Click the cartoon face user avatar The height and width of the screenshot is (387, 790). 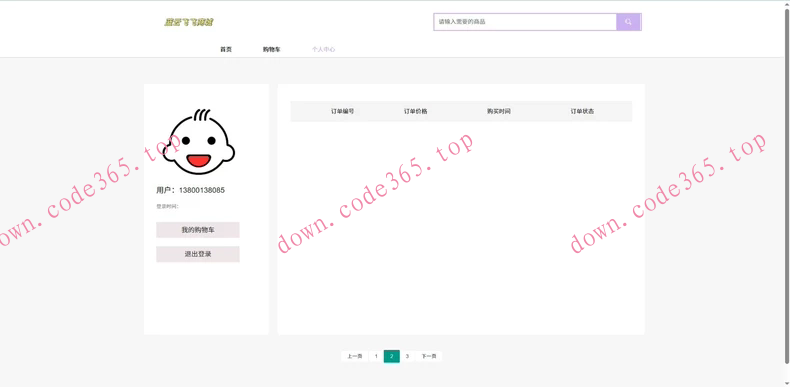click(199, 142)
